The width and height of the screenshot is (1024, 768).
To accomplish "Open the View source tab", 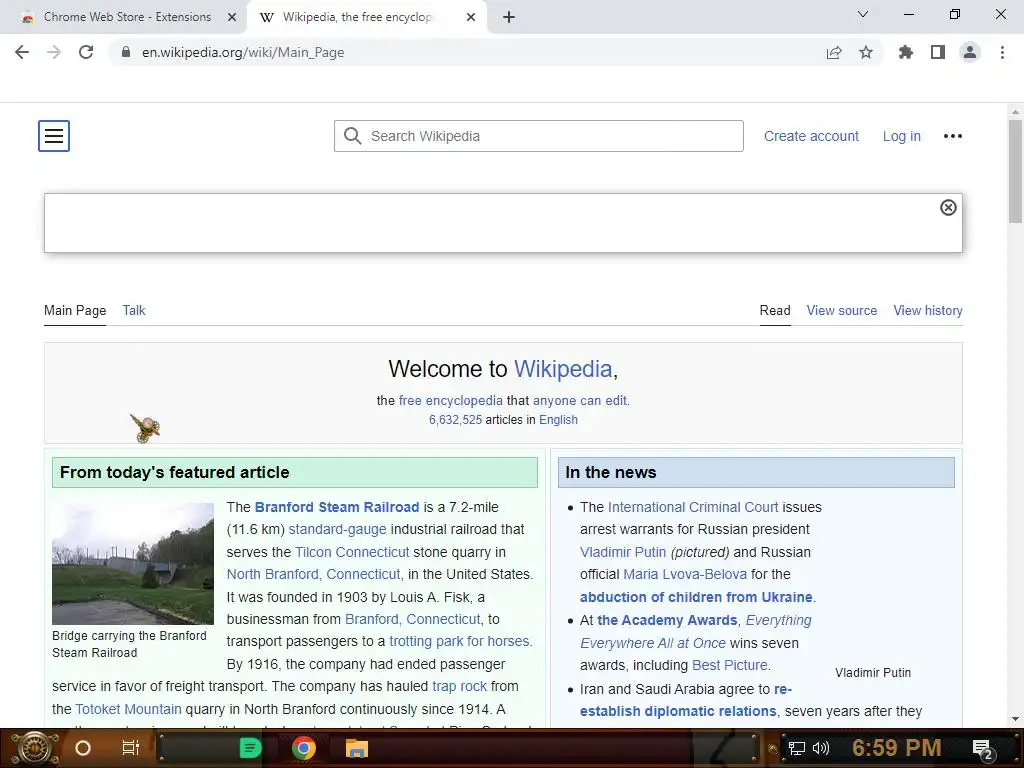I will [841, 310].
